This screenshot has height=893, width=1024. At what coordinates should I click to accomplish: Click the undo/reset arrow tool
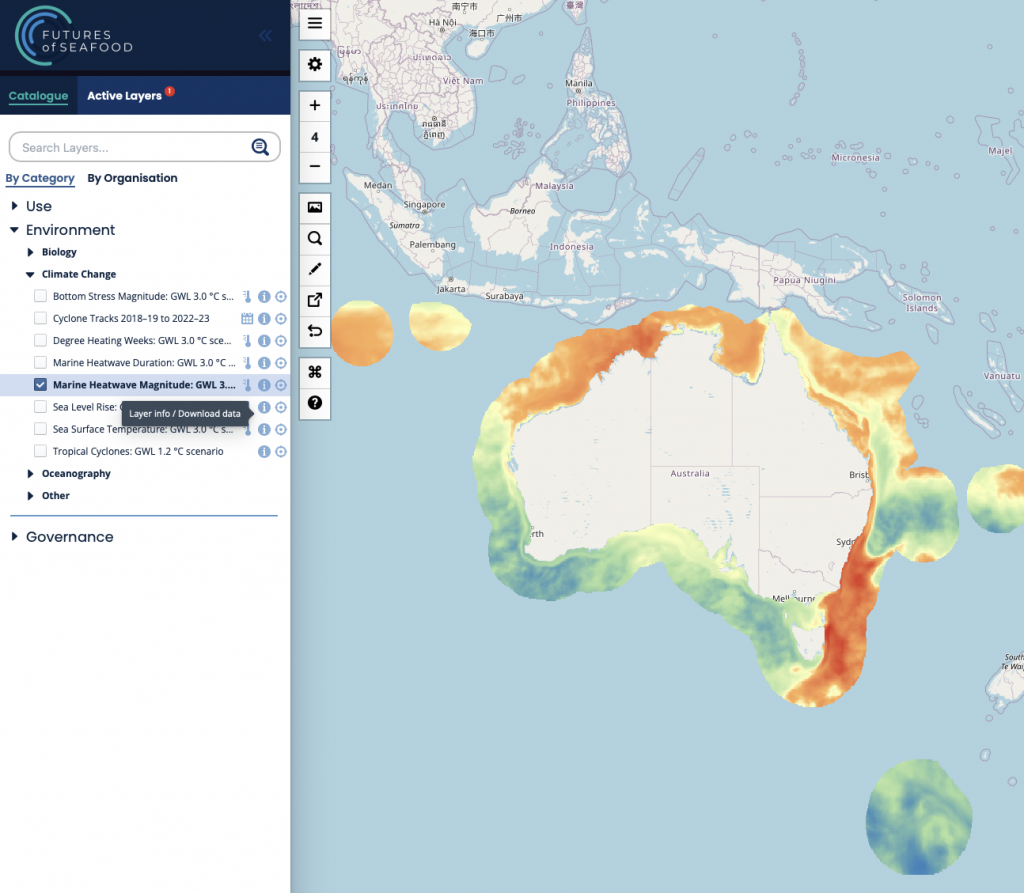(315, 330)
